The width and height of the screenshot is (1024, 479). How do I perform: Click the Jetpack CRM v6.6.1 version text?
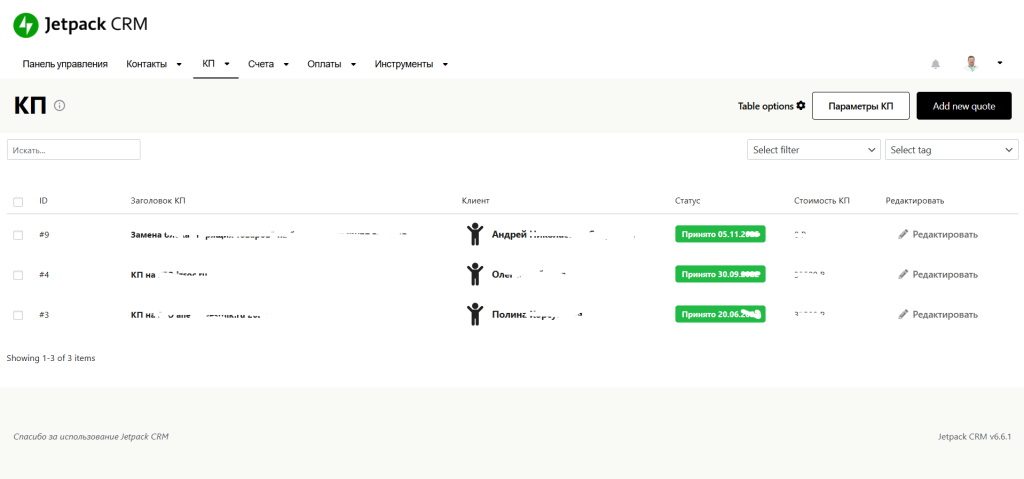974,437
